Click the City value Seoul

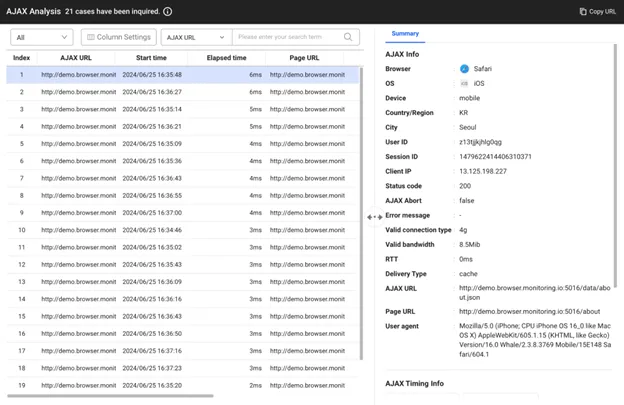click(x=468, y=128)
